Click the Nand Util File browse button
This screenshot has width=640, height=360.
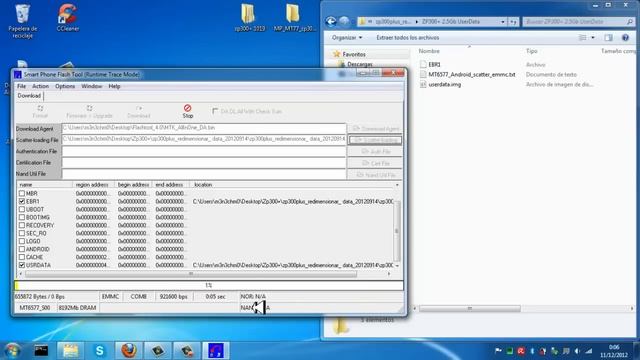tap(375, 175)
